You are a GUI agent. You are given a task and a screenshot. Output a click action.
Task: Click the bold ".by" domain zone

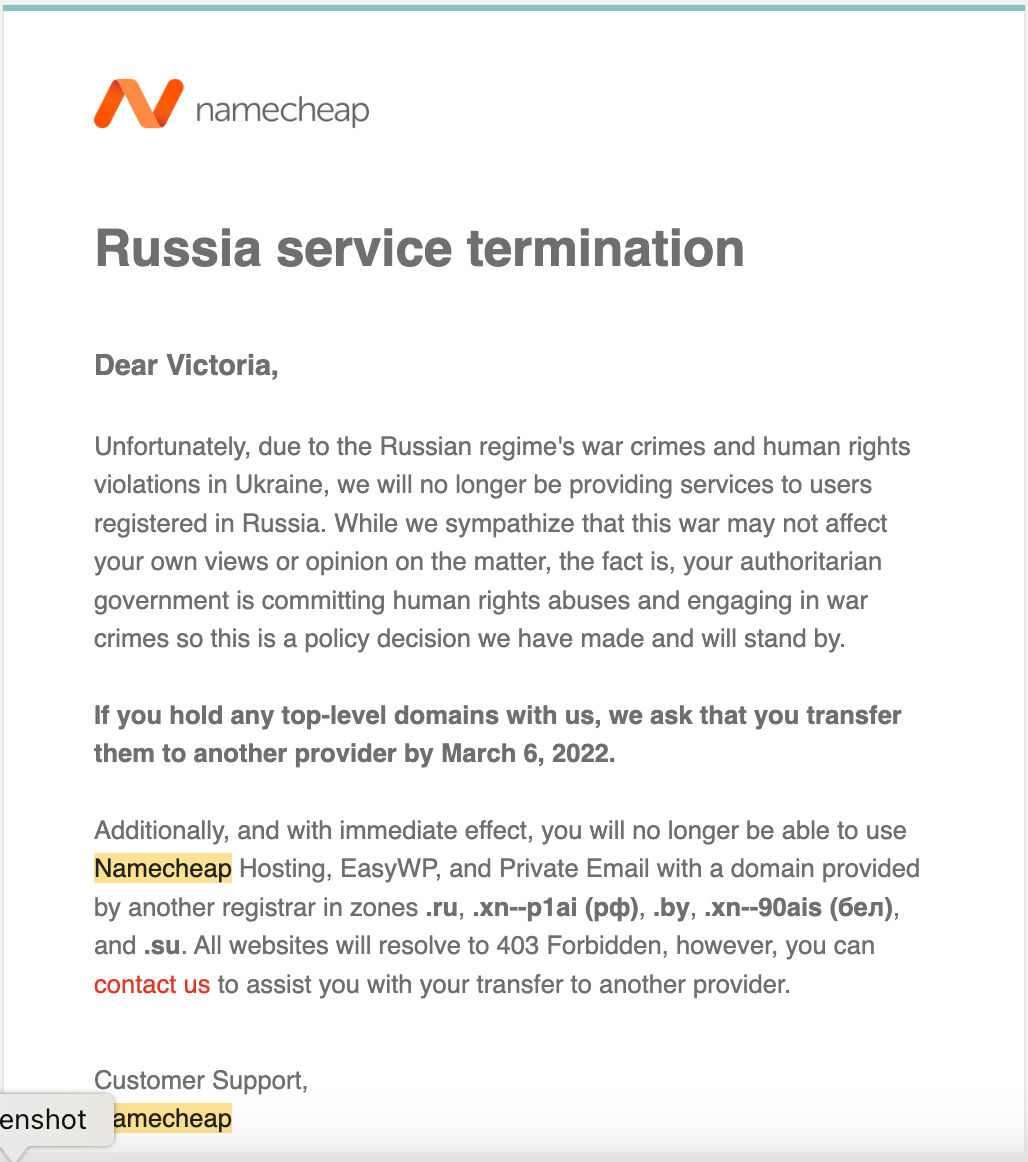point(670,907)
